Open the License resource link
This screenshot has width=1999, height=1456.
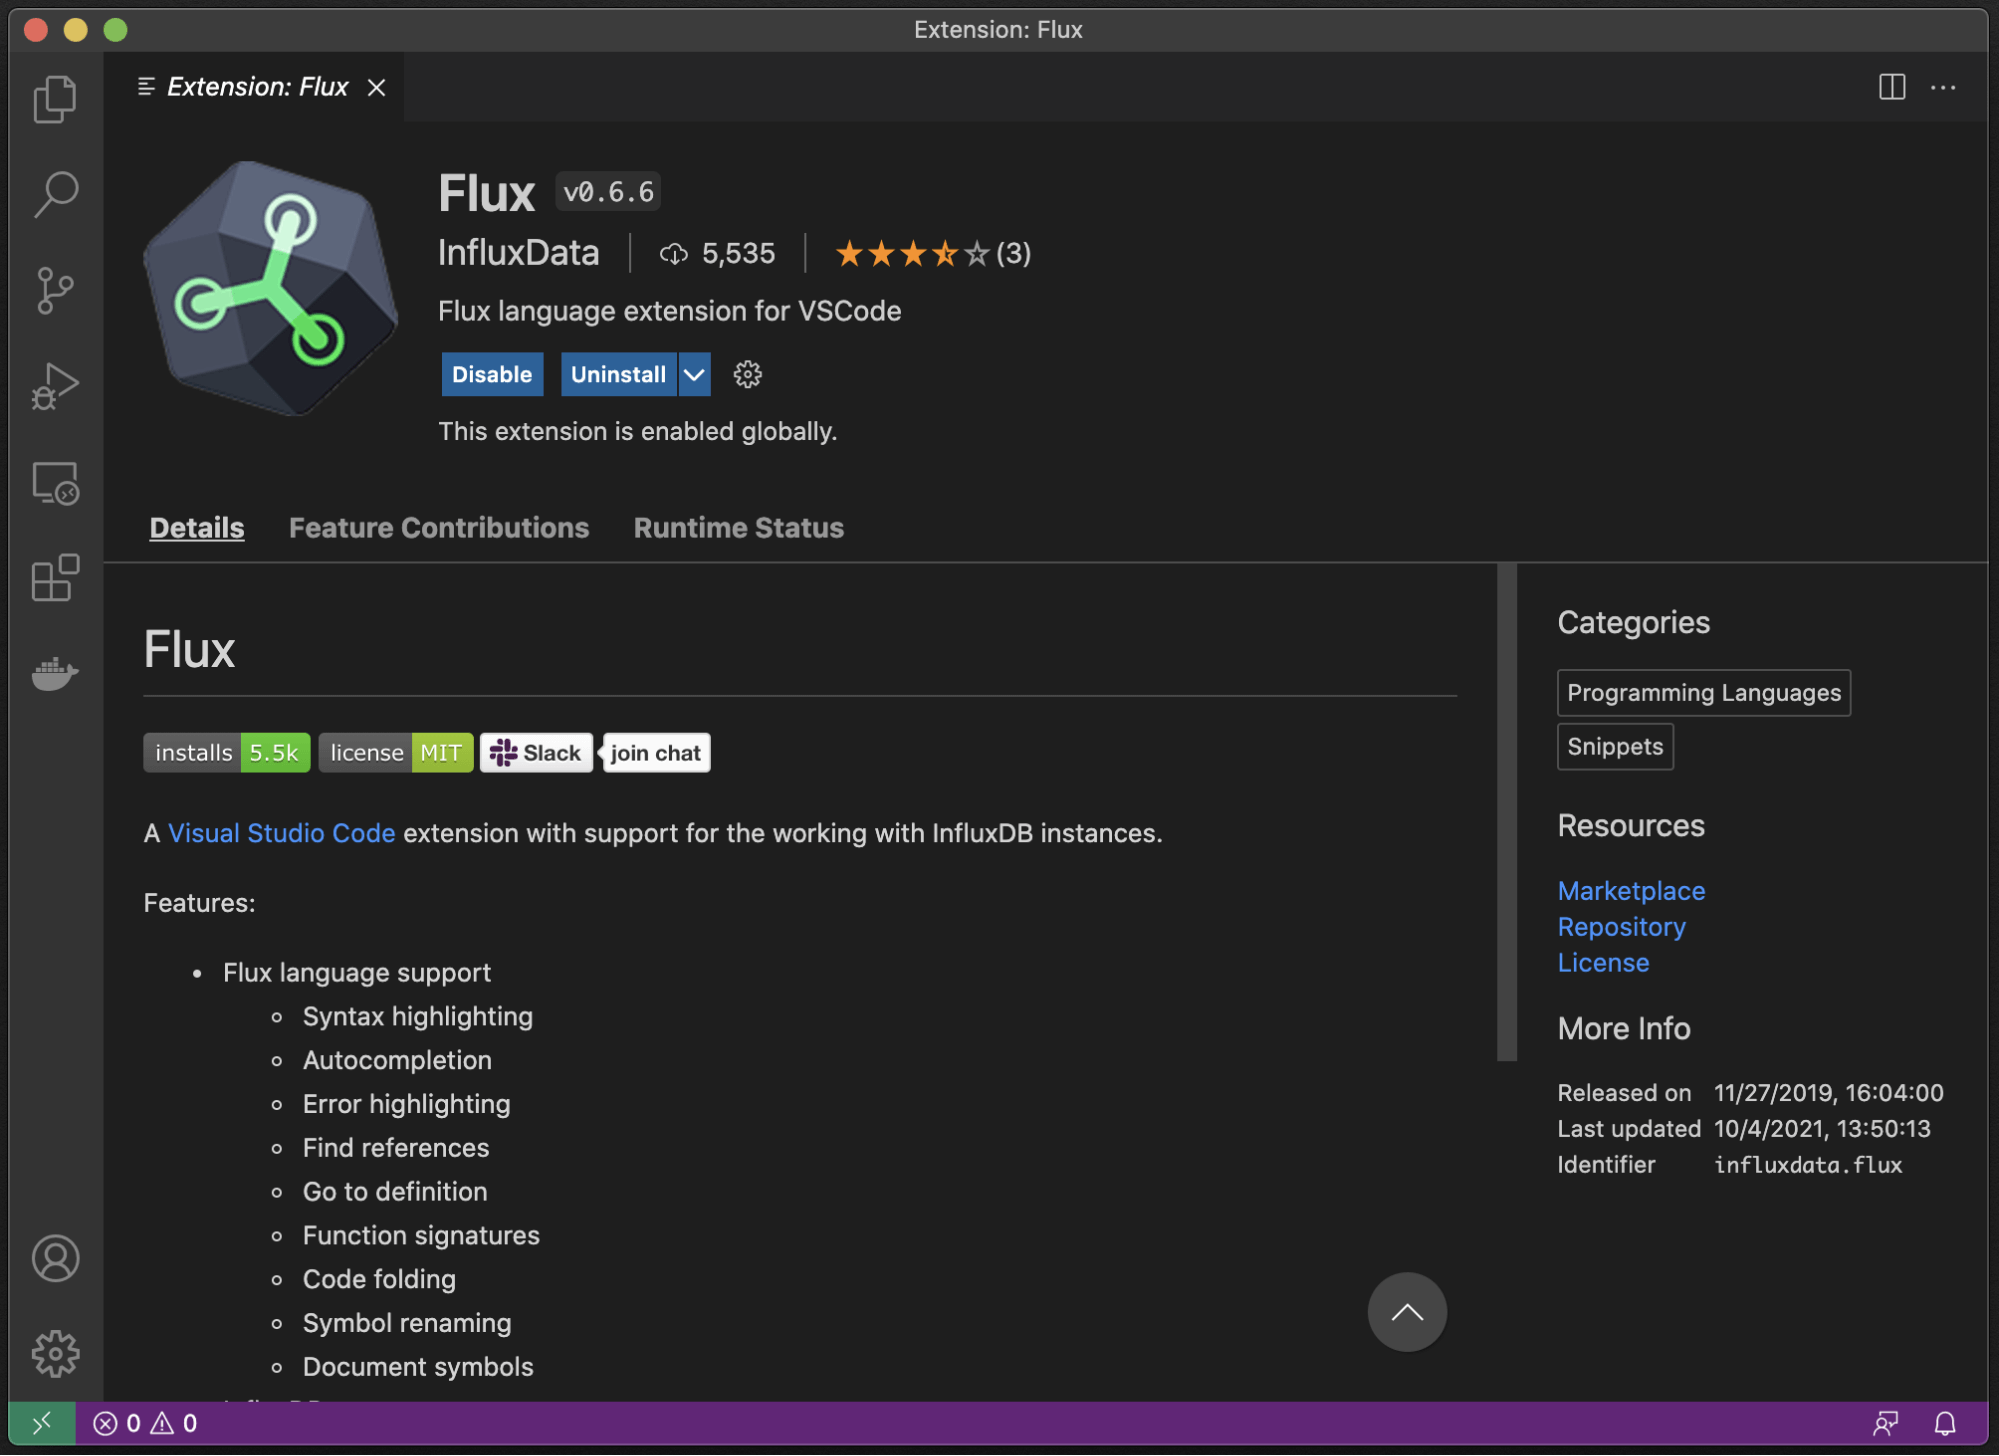coord(1603,962)
